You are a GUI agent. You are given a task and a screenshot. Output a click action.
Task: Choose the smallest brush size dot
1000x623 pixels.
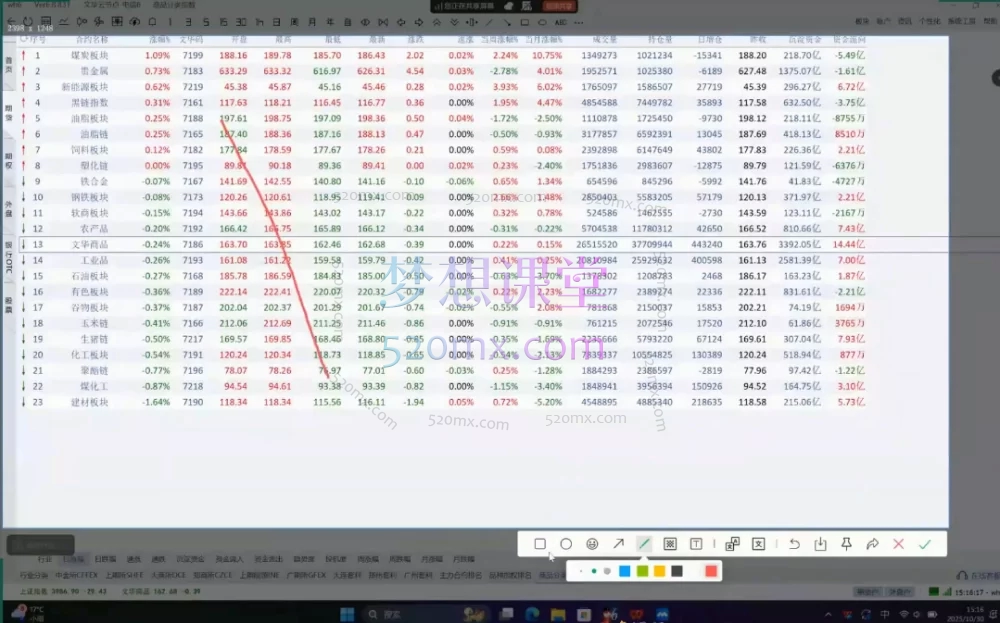point(581,571)
